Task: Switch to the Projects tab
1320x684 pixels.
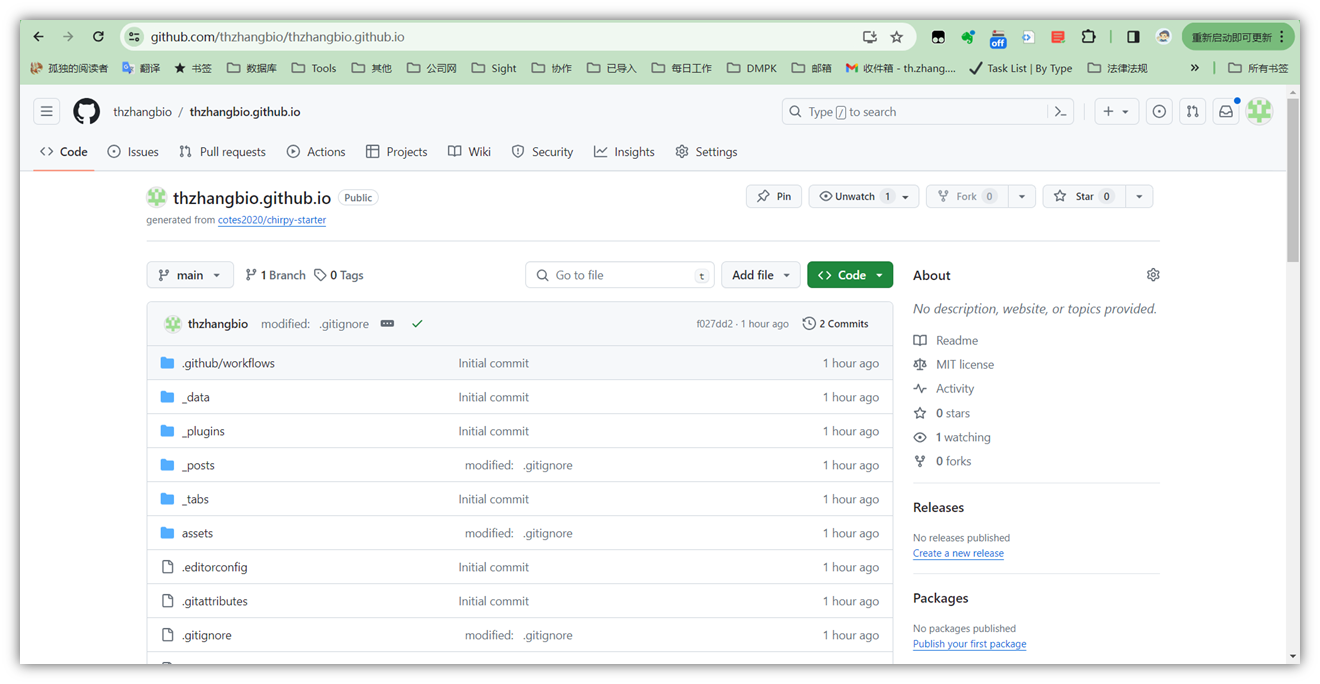Action: point(397,152)
